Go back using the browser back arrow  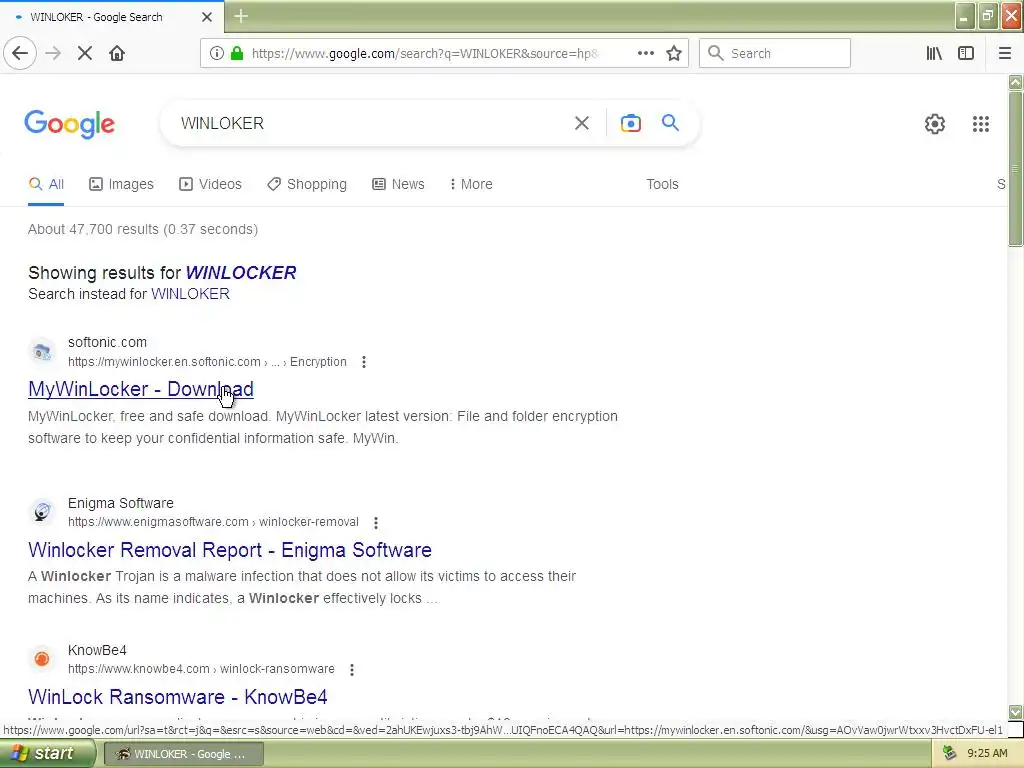point(20,53)
